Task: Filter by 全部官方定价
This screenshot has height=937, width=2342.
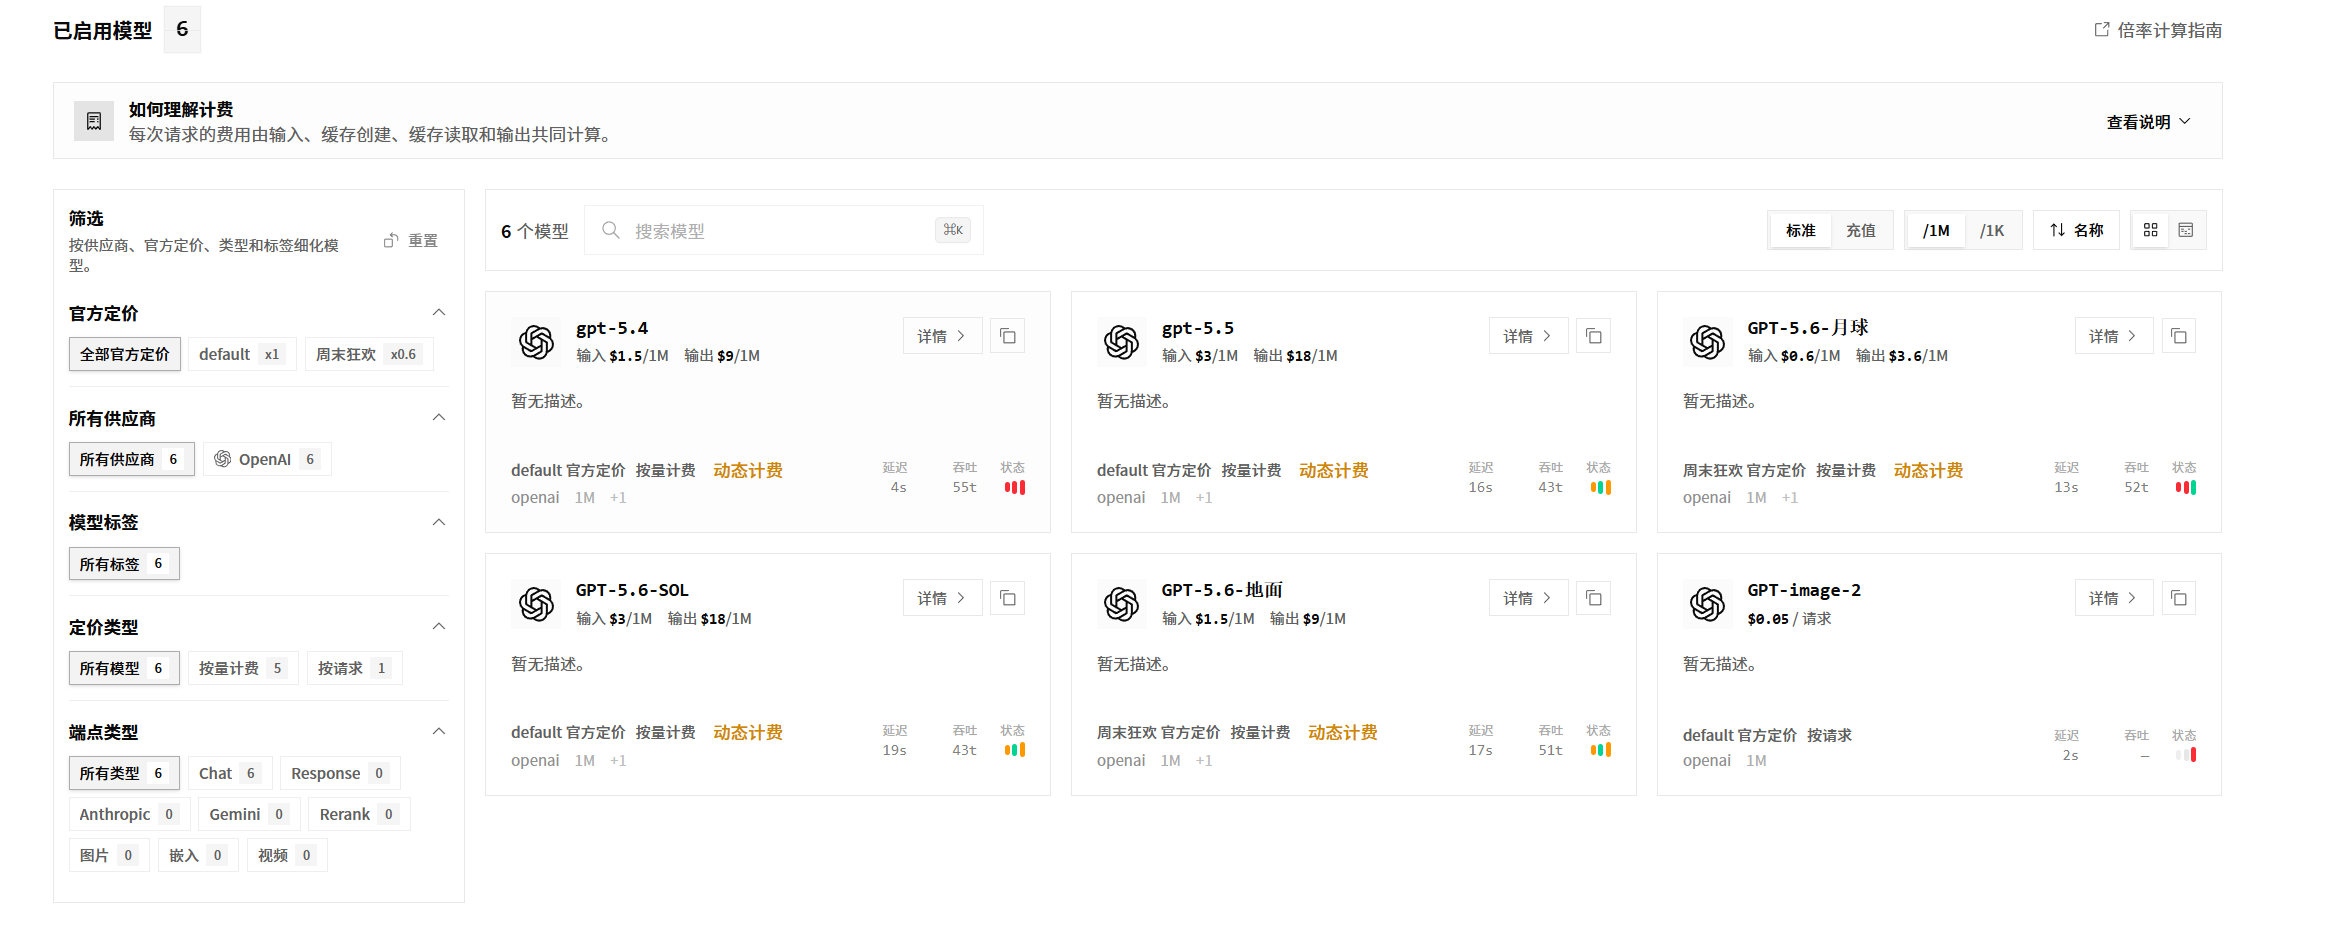Action: coord(125,354)
